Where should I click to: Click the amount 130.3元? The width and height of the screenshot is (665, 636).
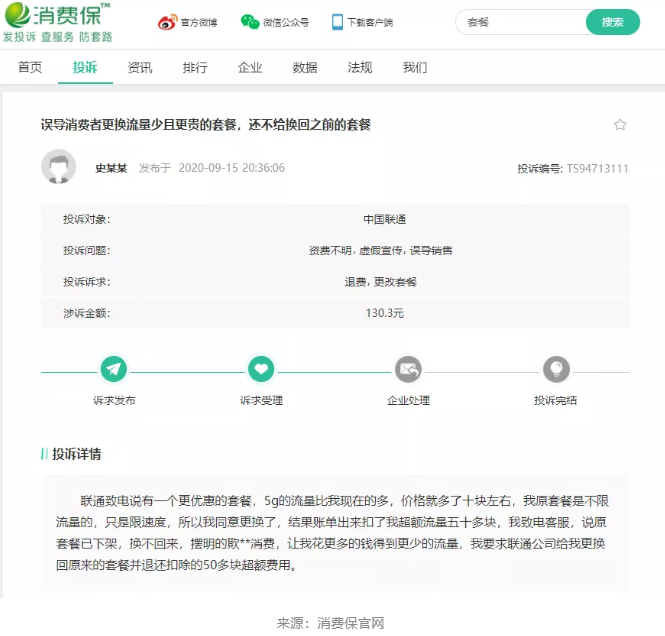[385, 313]
